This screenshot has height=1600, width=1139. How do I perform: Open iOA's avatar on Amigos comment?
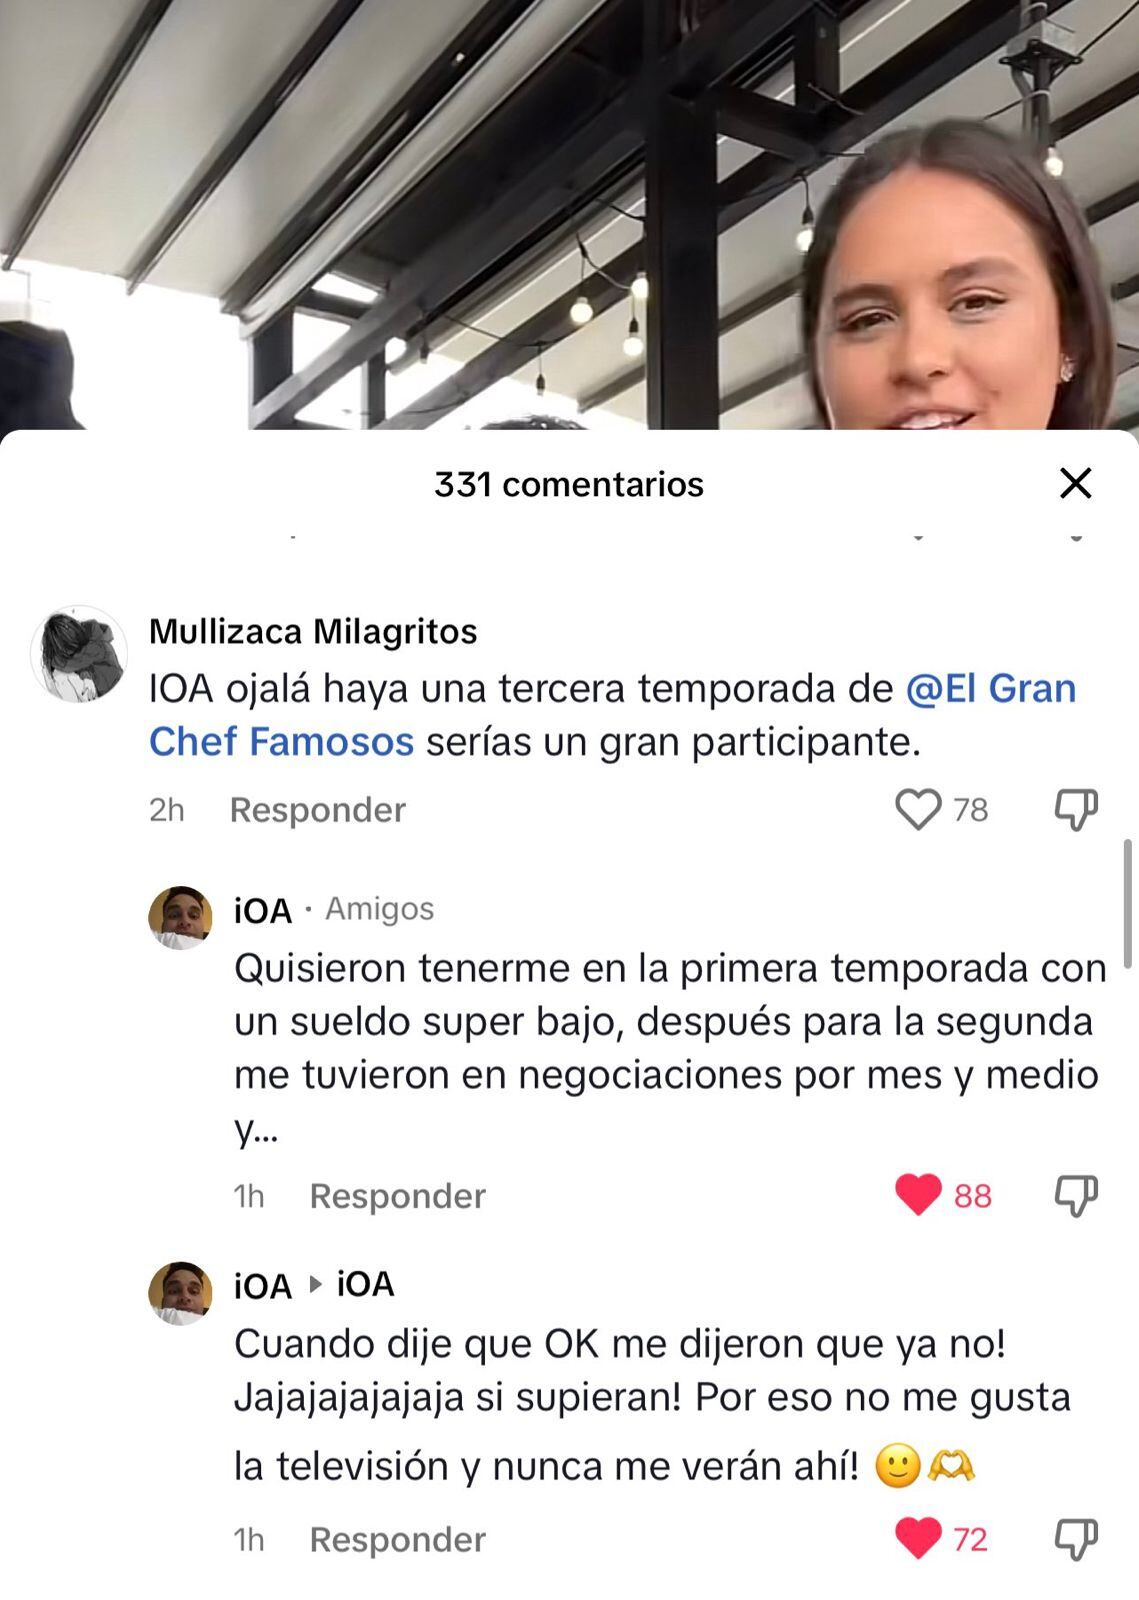click(x=180, y=917)
